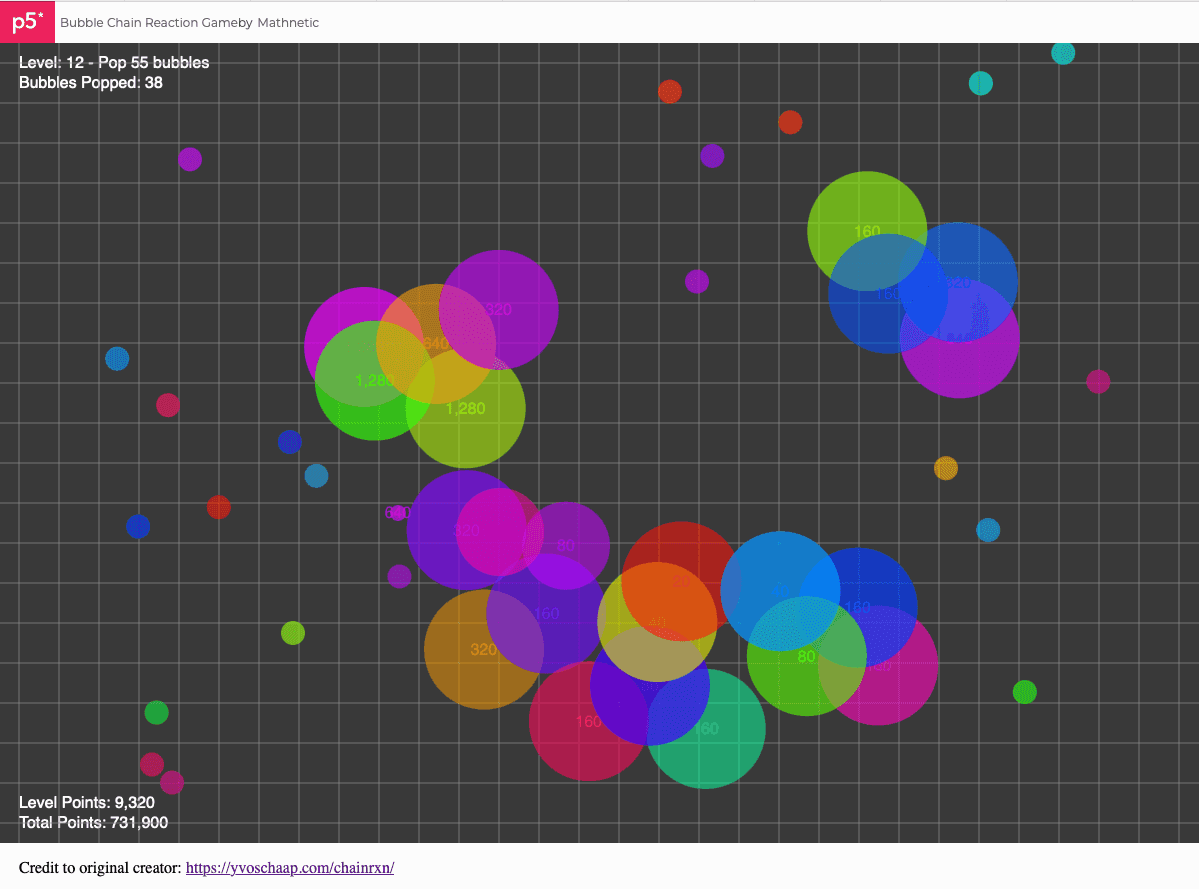Image resolution: width=1199 pixels, height=889 pixels.
Task: Pop the small gold bubble on the right side
Action: point(944,467)
